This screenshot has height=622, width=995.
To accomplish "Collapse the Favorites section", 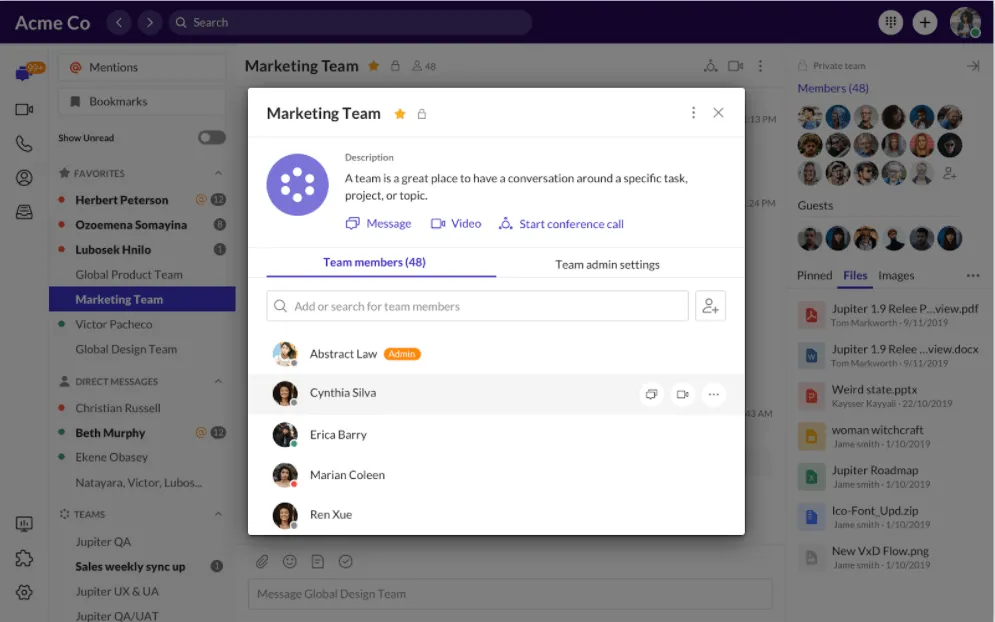I will pos(218,173).
